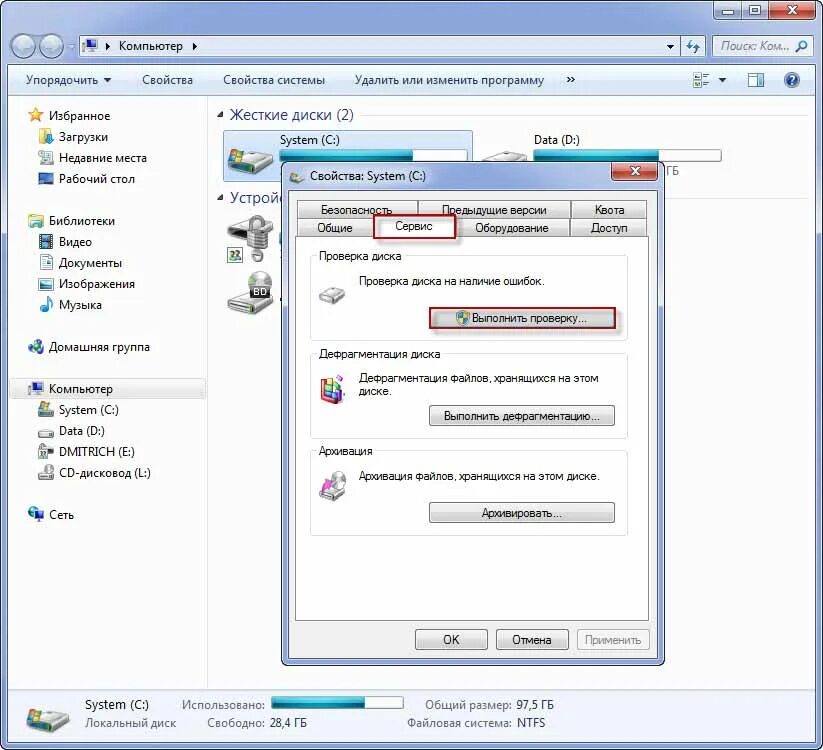
Task: Toggle the preview pane icon
Action: click(x=755, y=80)
